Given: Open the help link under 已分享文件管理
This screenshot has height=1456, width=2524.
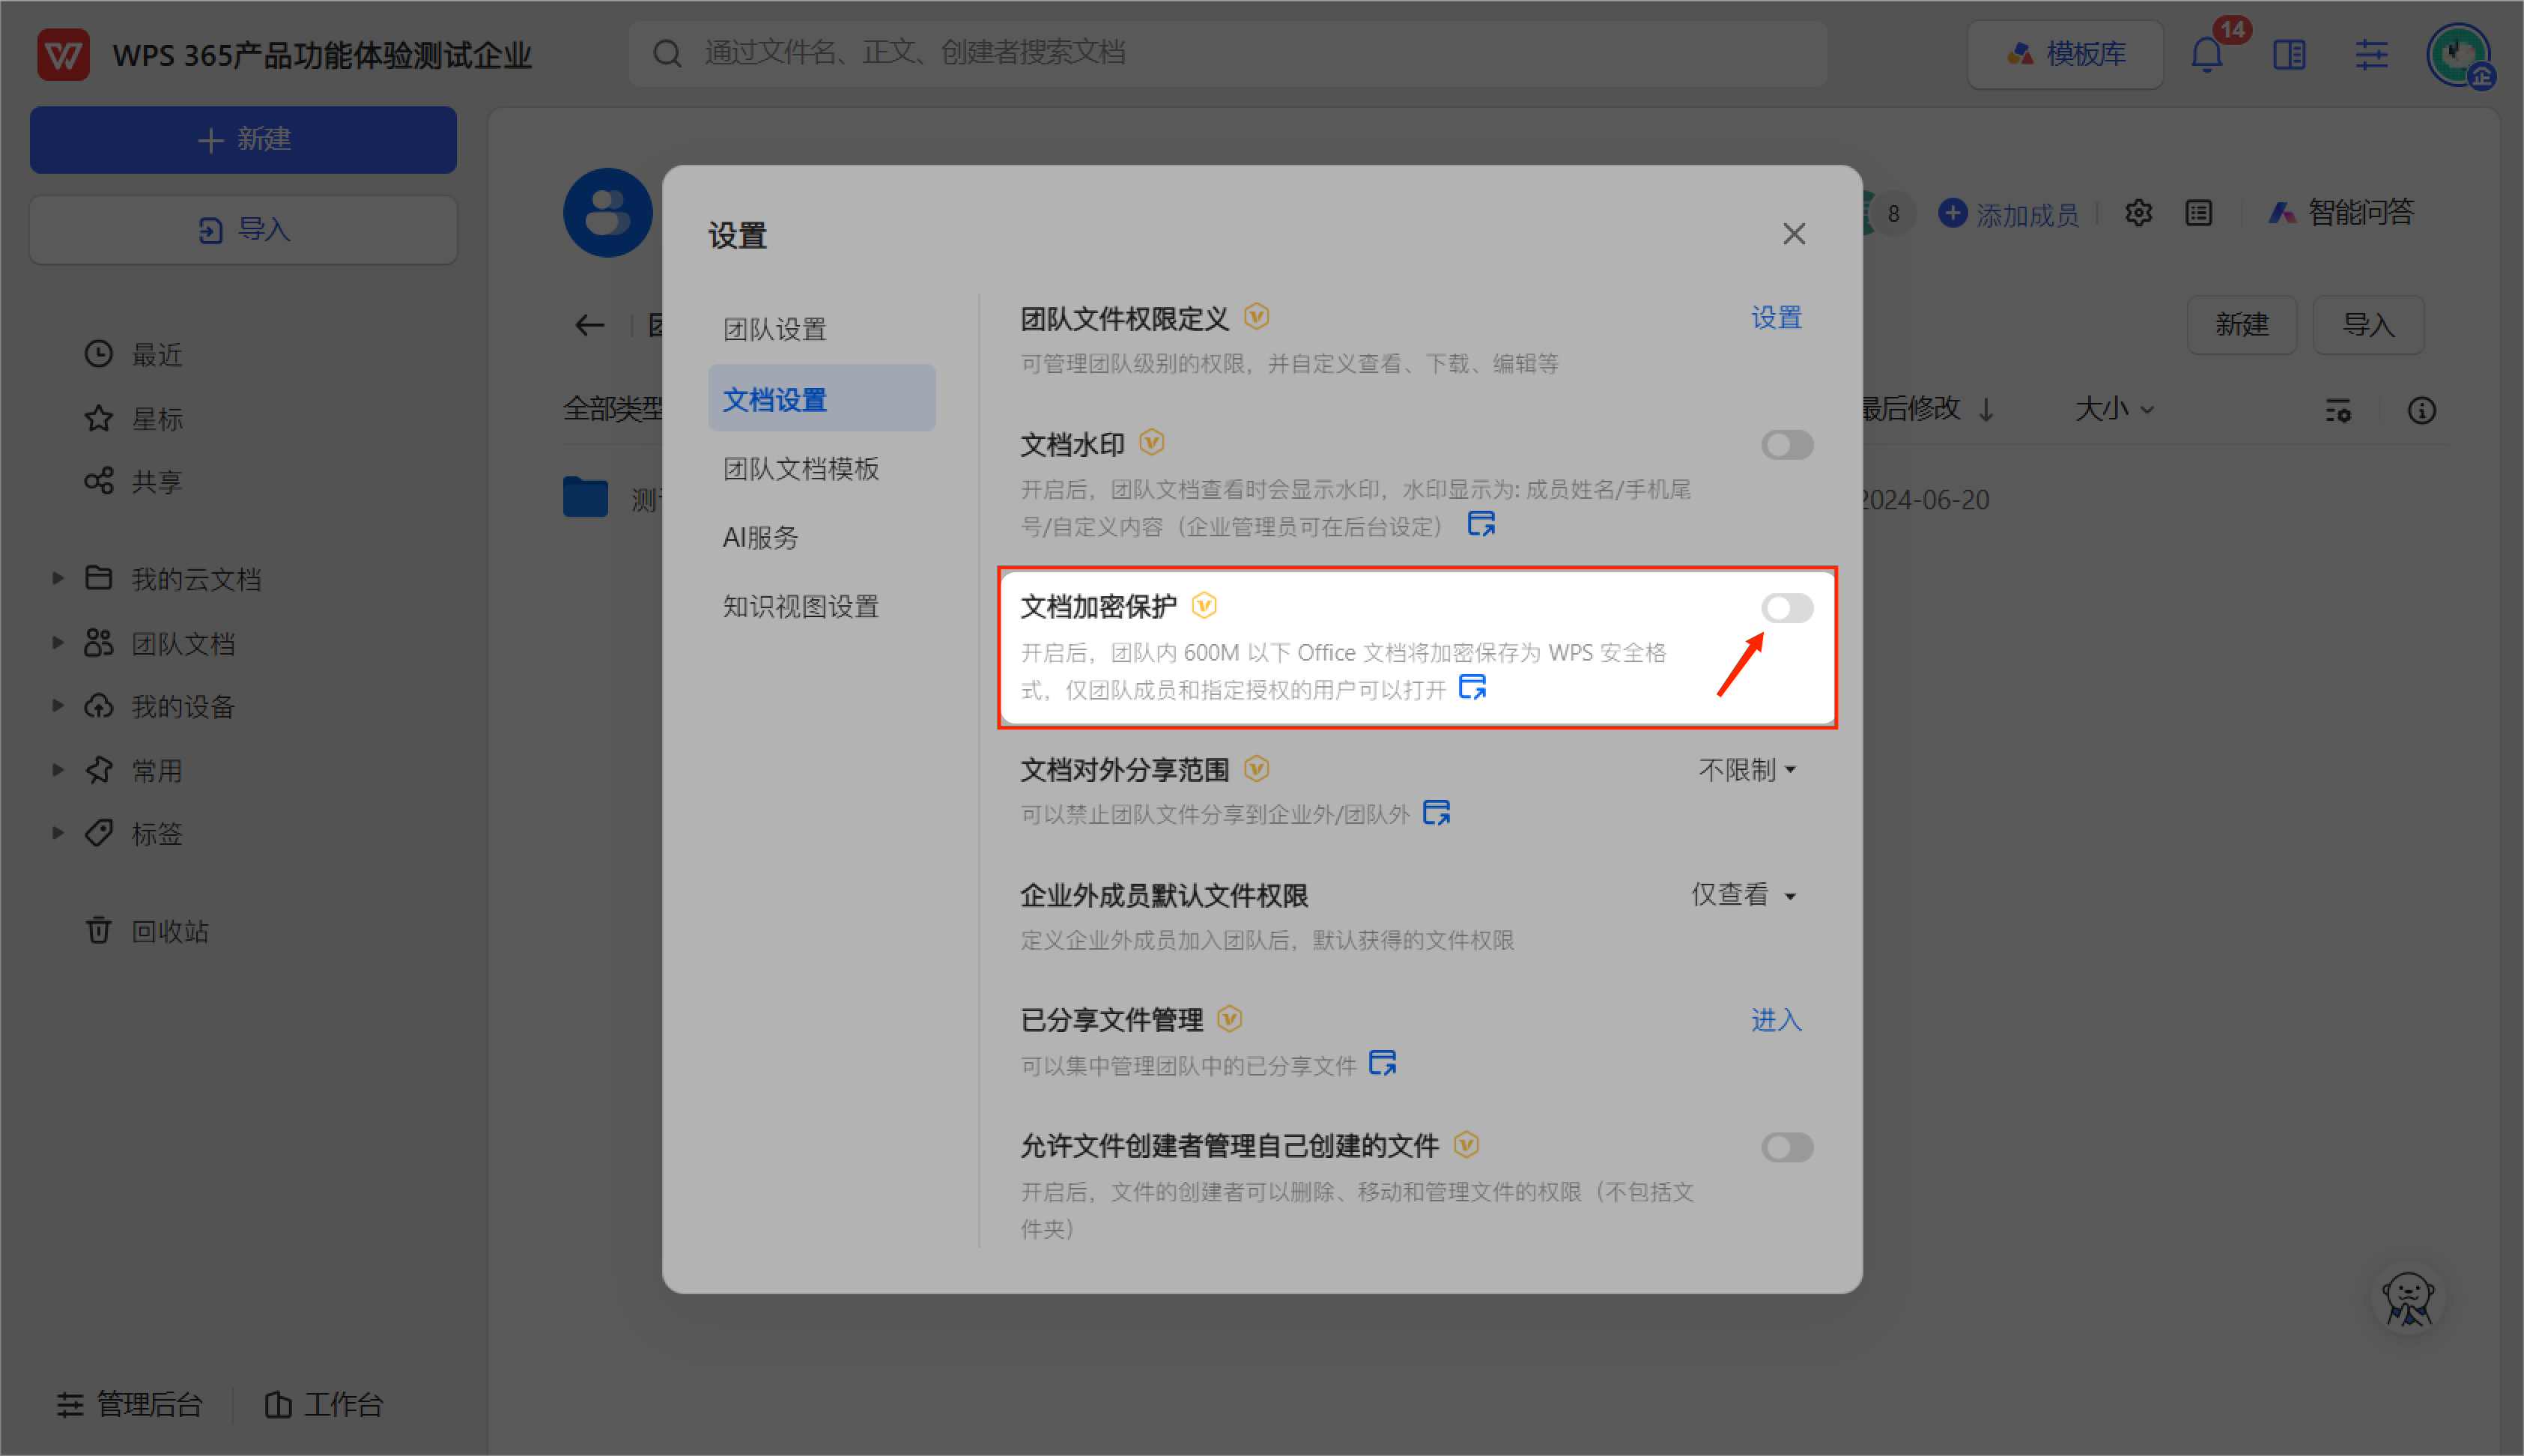Looking at the screenshot, I should 1382,1063.
